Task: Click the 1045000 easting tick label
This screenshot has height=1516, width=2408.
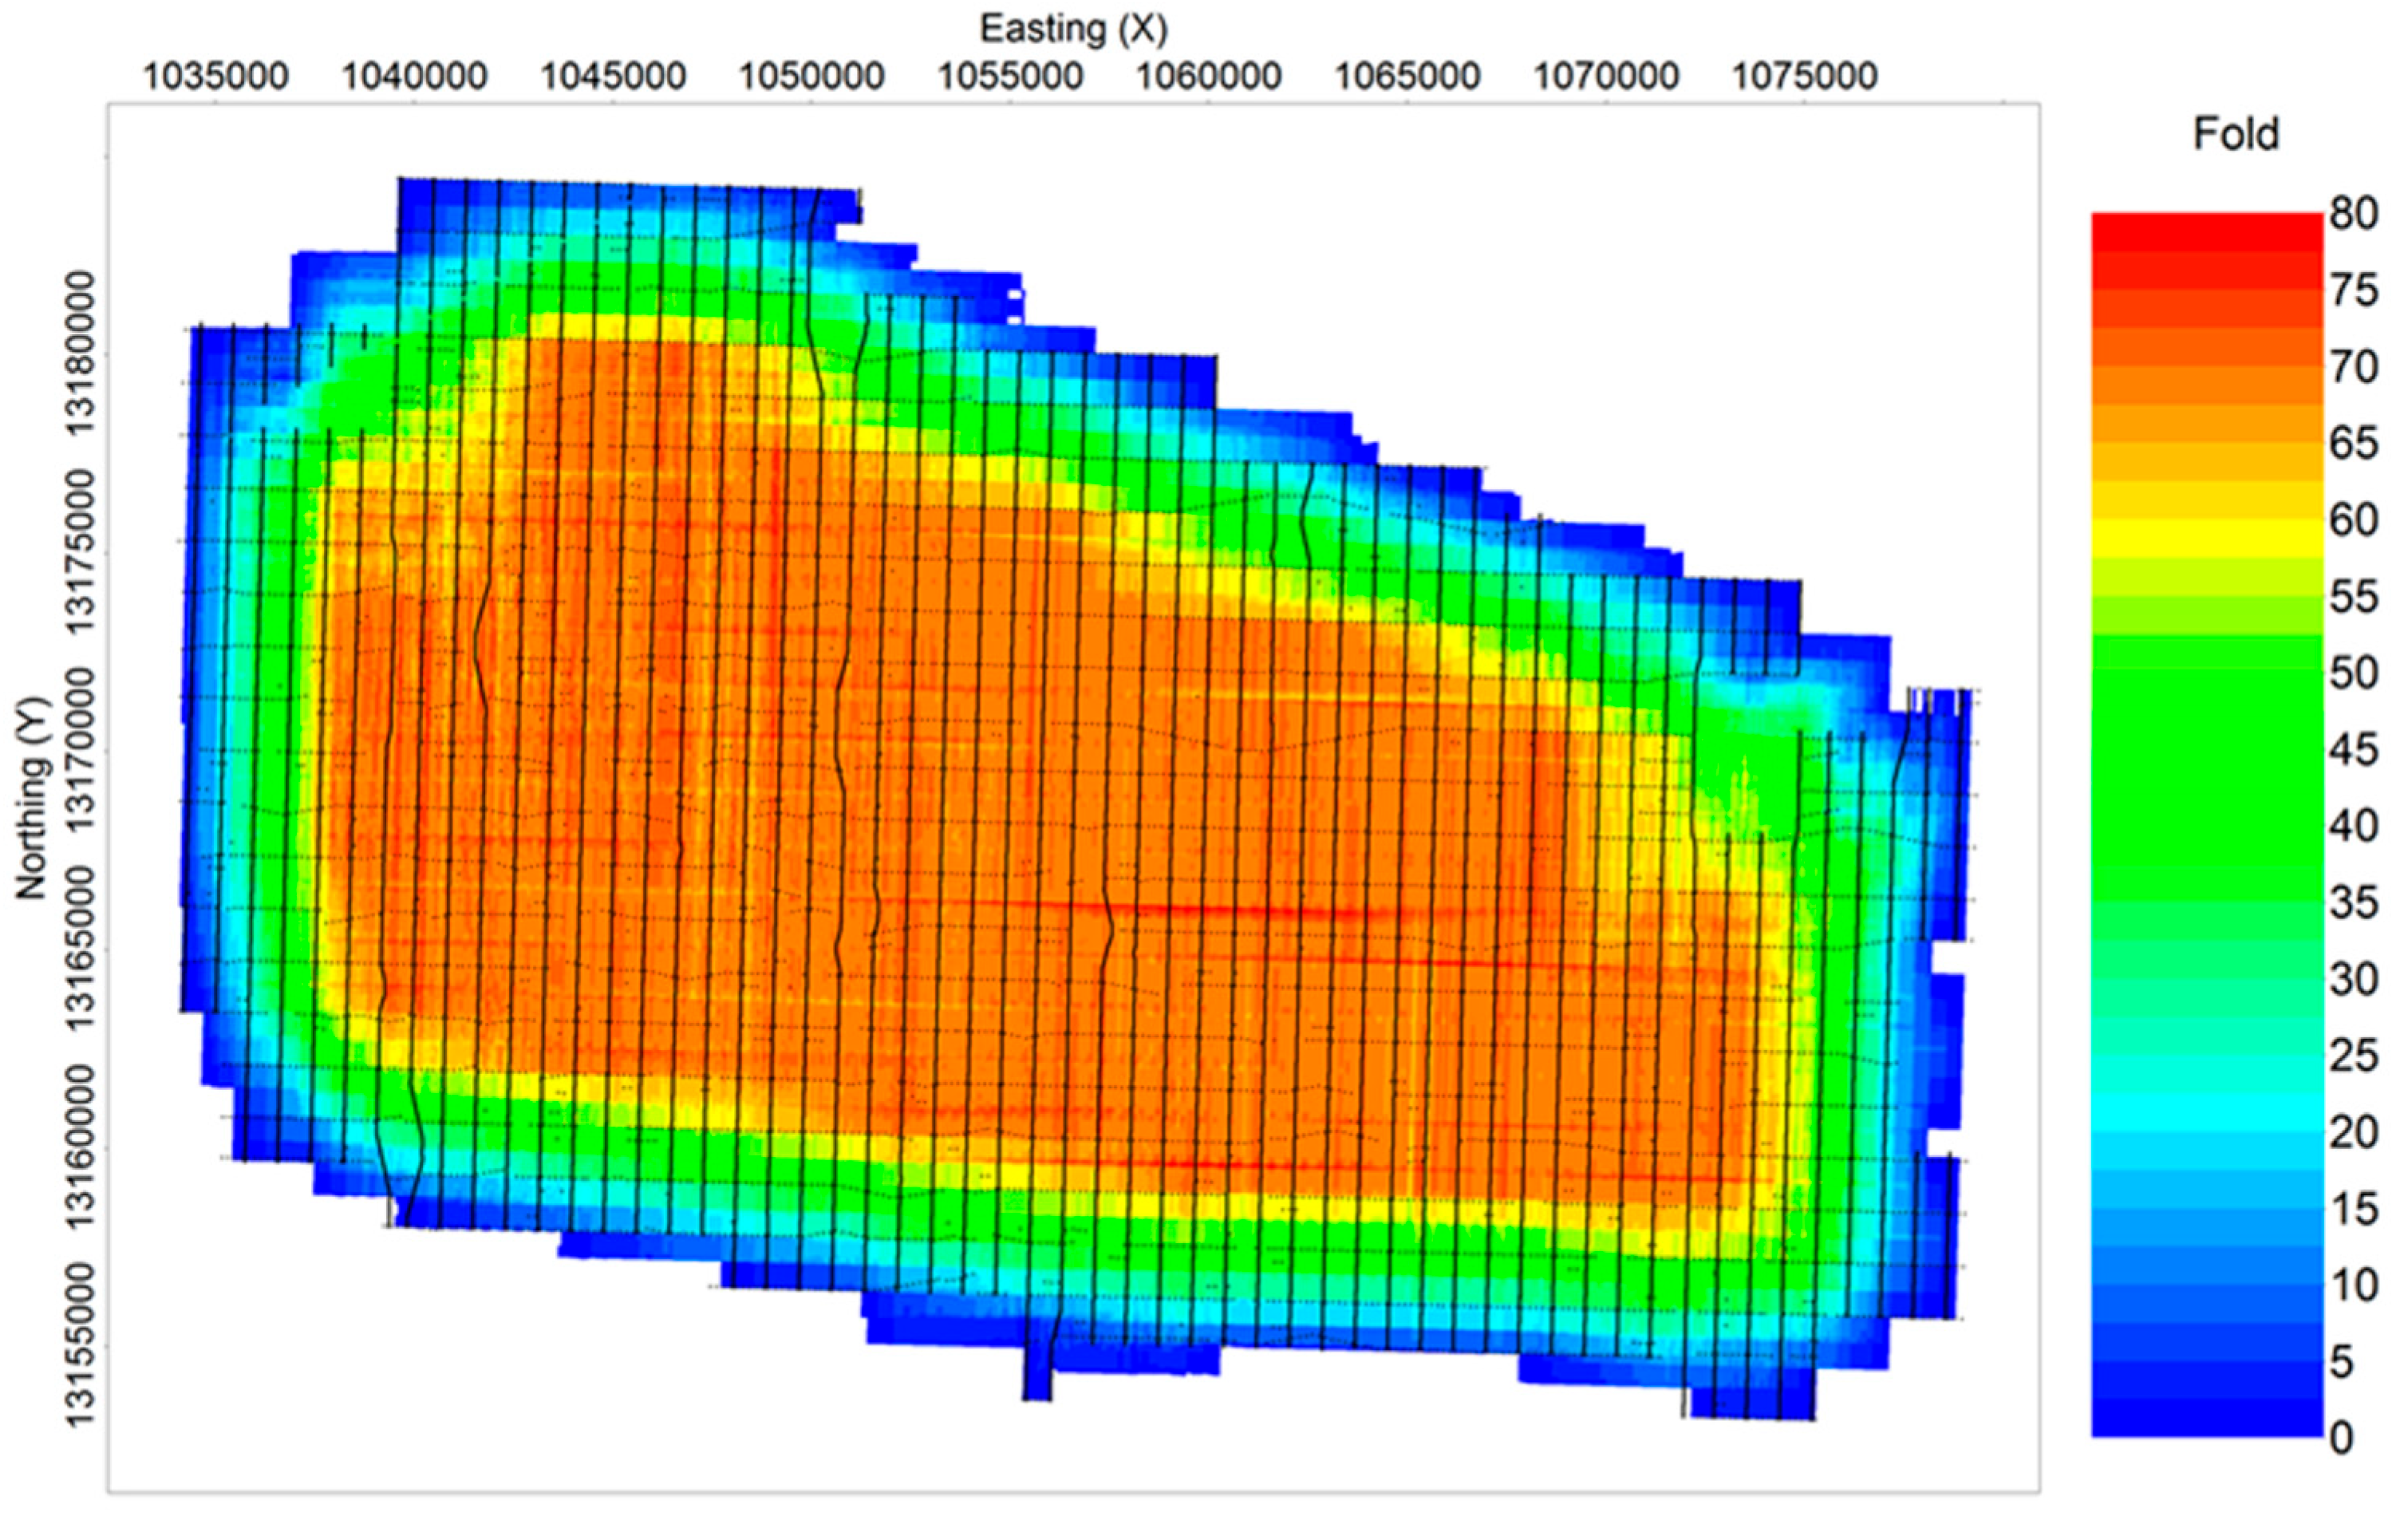Action: click(x=613, y=76)
